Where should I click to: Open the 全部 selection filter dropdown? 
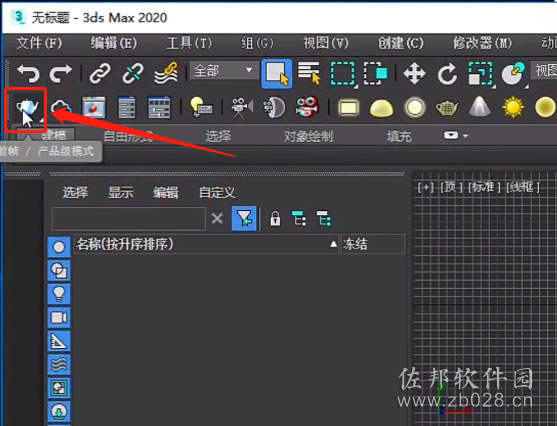(223, 70)
